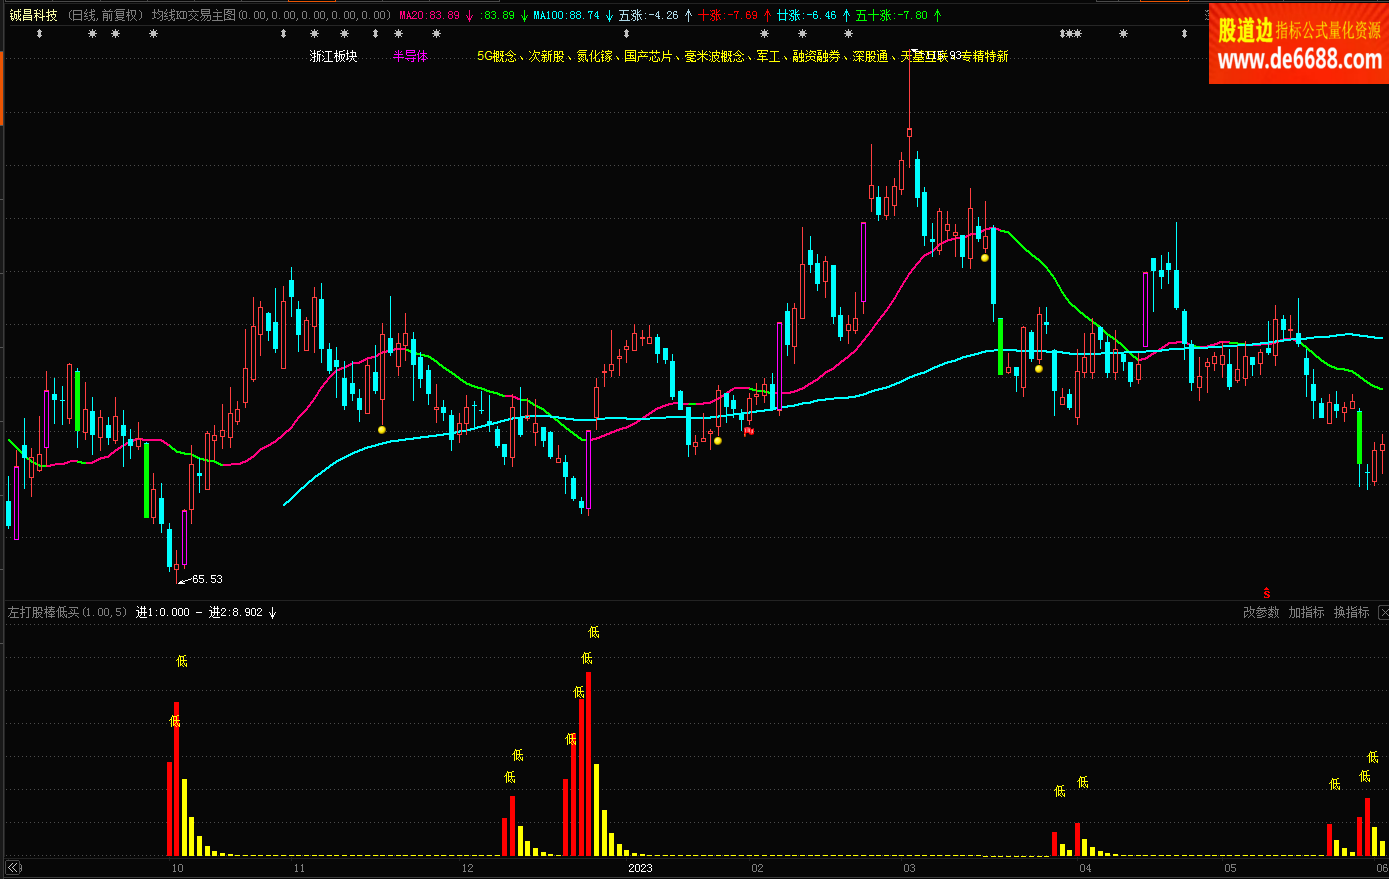Screen dimensions: 1389x879
Task: Select the 02 month marker on the time axis
Action: tap(757, 868)
